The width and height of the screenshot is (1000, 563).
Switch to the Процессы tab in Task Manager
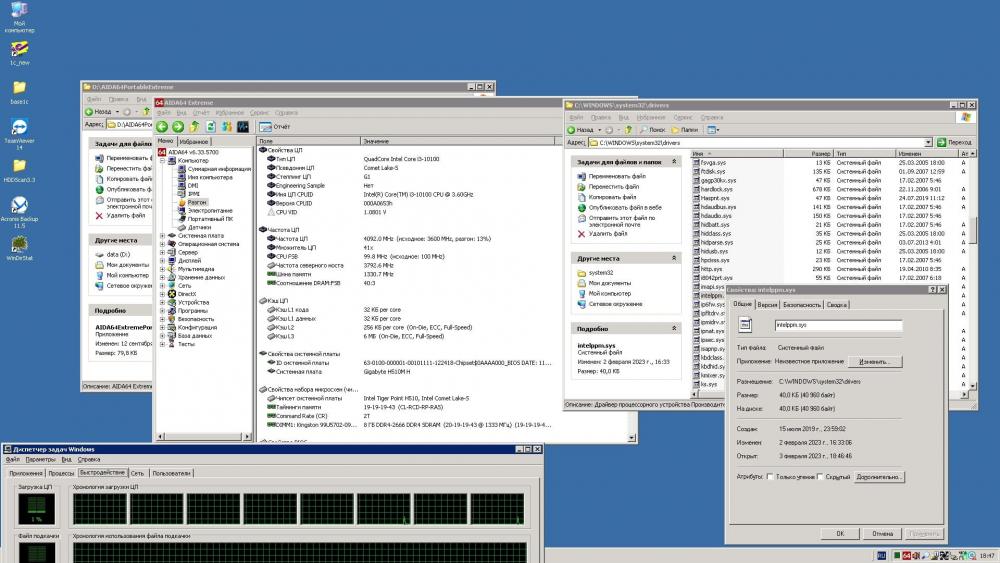click(x=60, y=472)
